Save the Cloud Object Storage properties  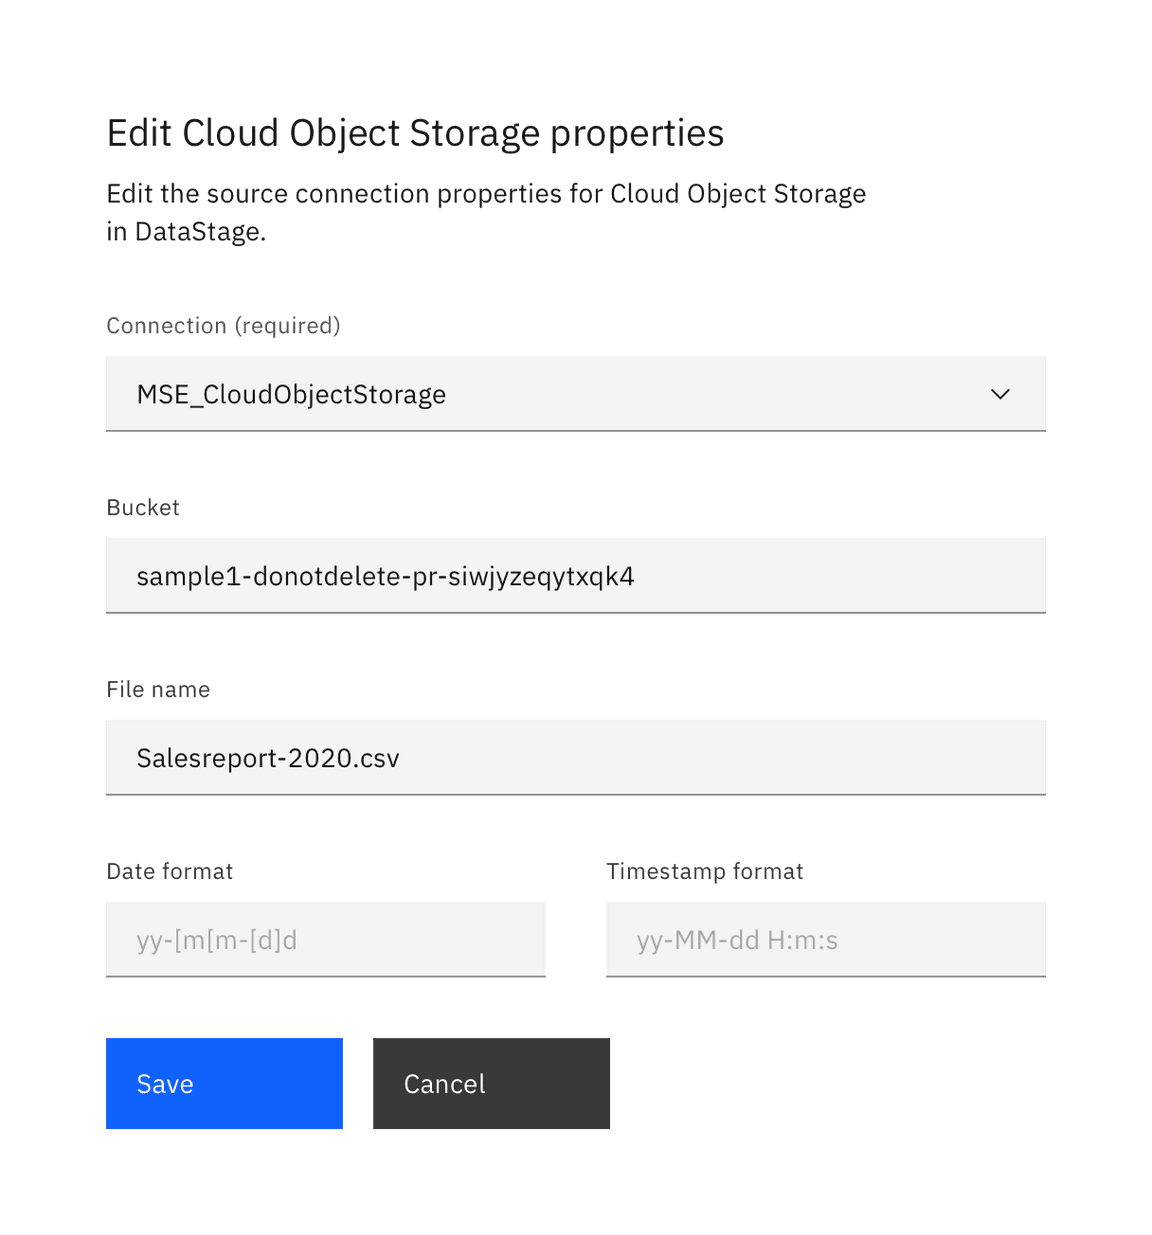click(224, 1084)
